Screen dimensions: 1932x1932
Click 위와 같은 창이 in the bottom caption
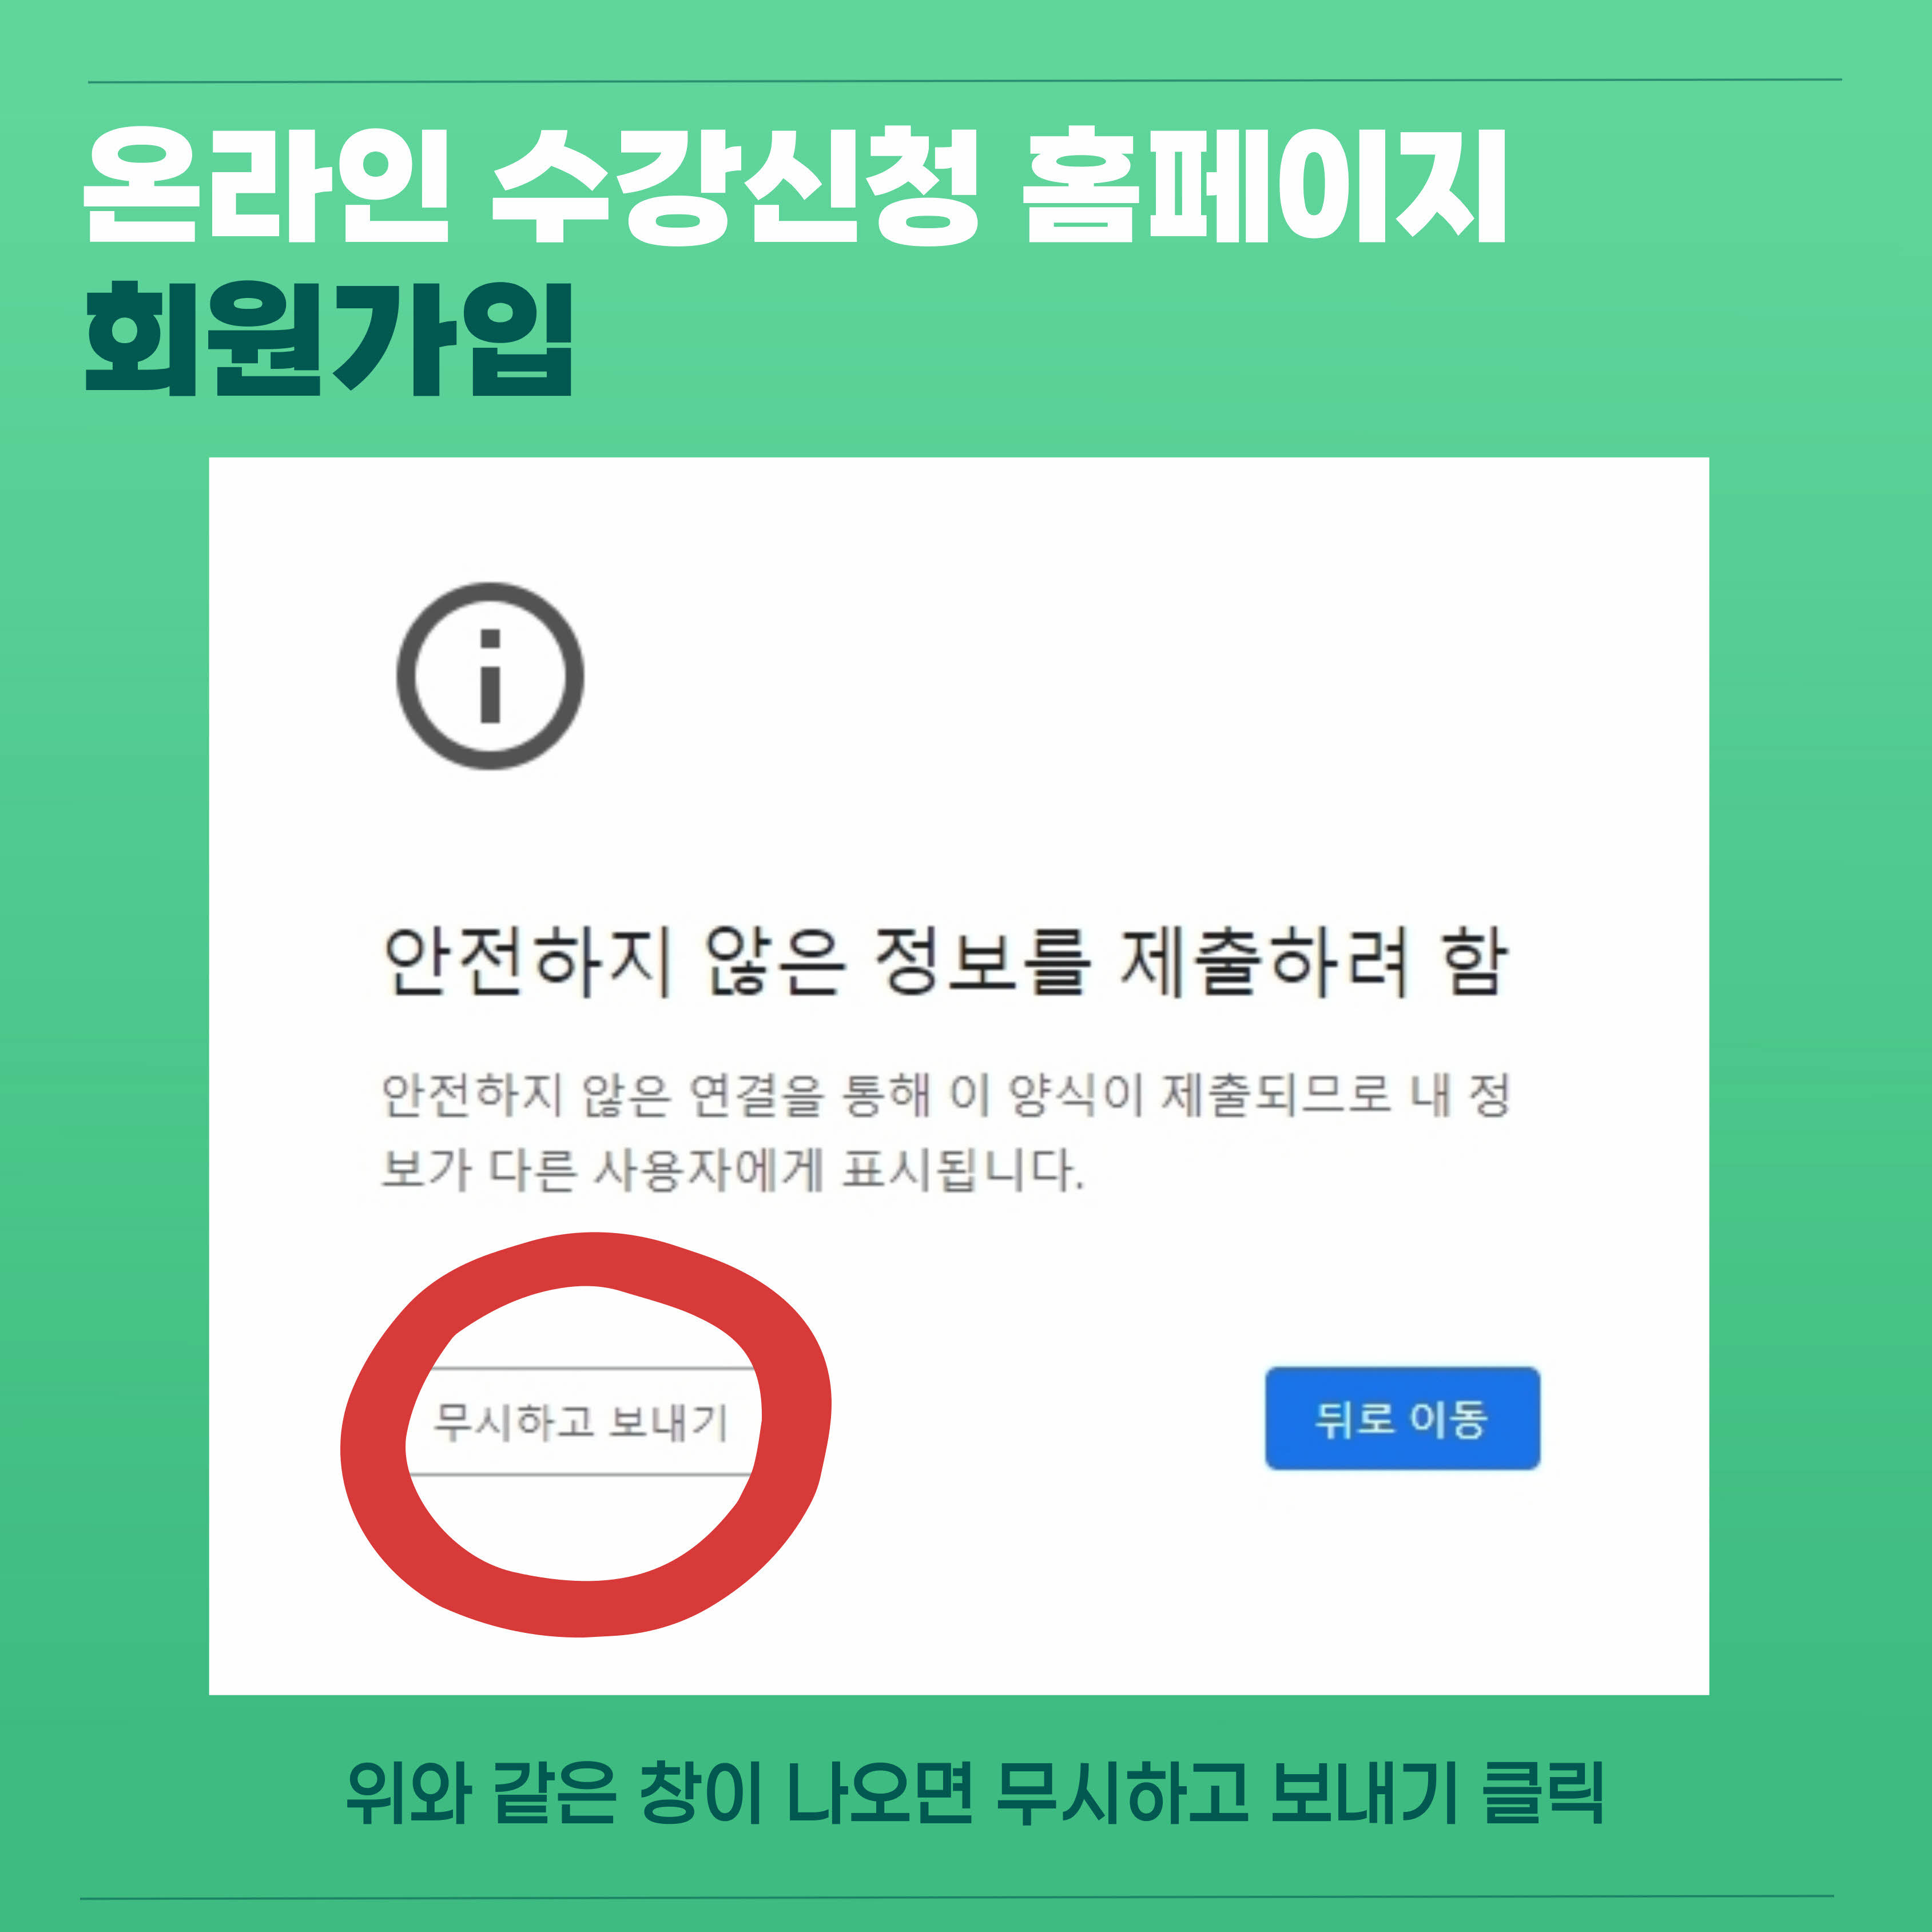point(554,1793)
